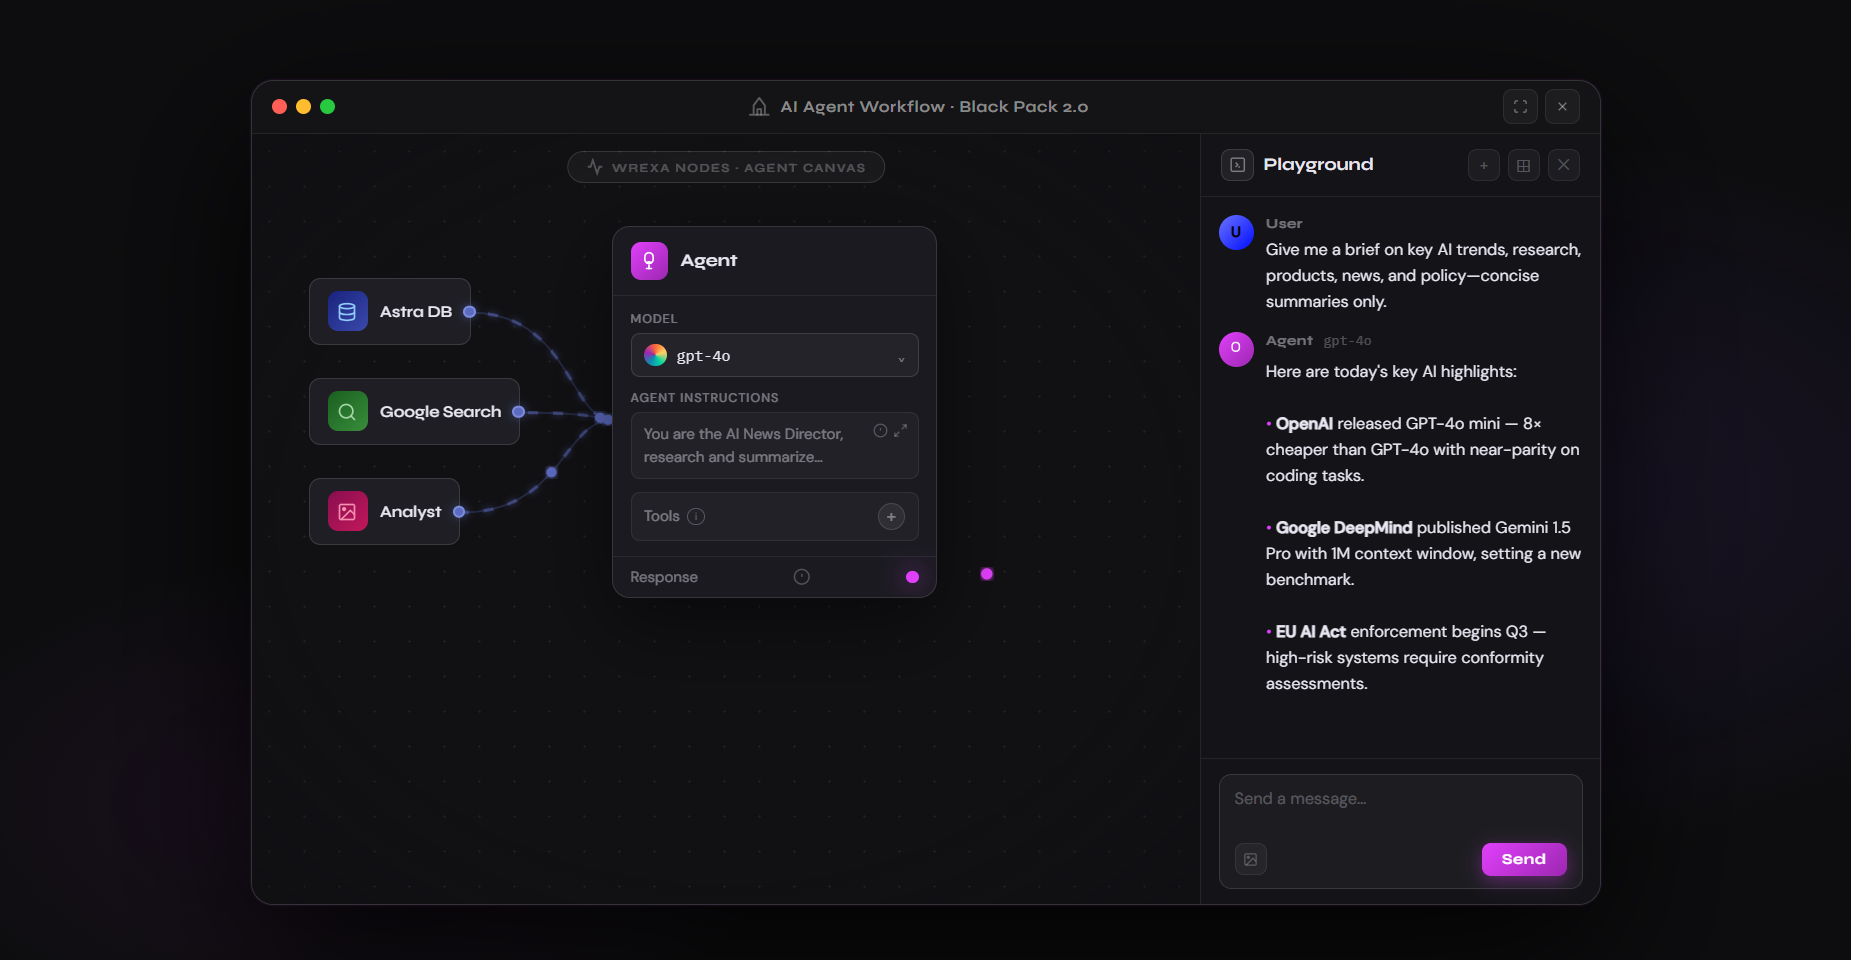Select the Analyst node icon
Image resolution: width=1851 pixels, height=960 pixels.
click(346, 511)
